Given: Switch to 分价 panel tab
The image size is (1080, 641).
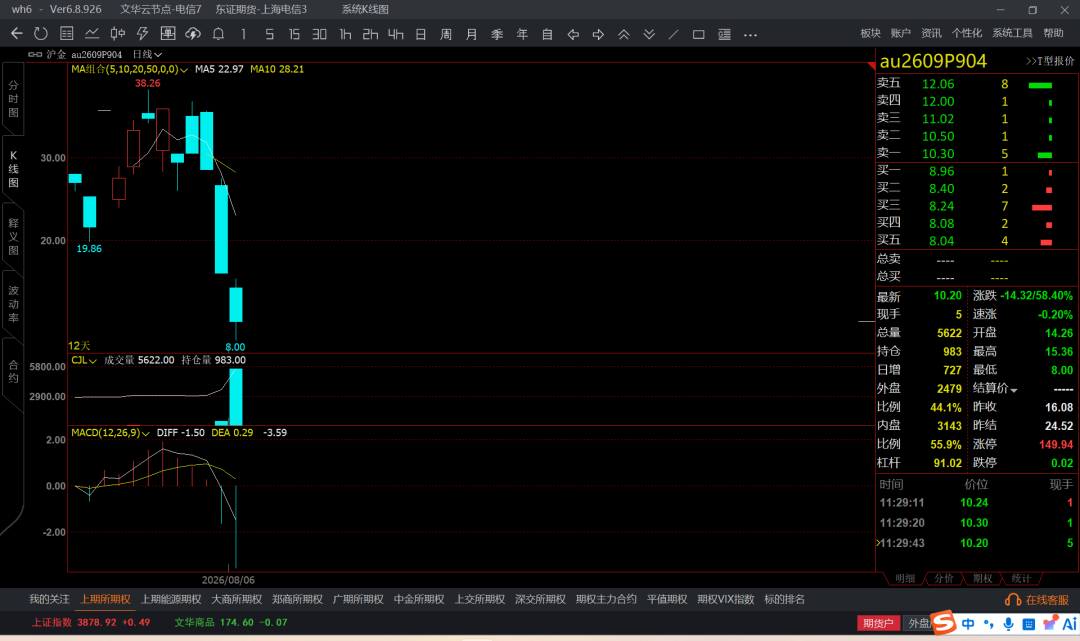Looking at the screenshot, I should click(x=944, y=578).
